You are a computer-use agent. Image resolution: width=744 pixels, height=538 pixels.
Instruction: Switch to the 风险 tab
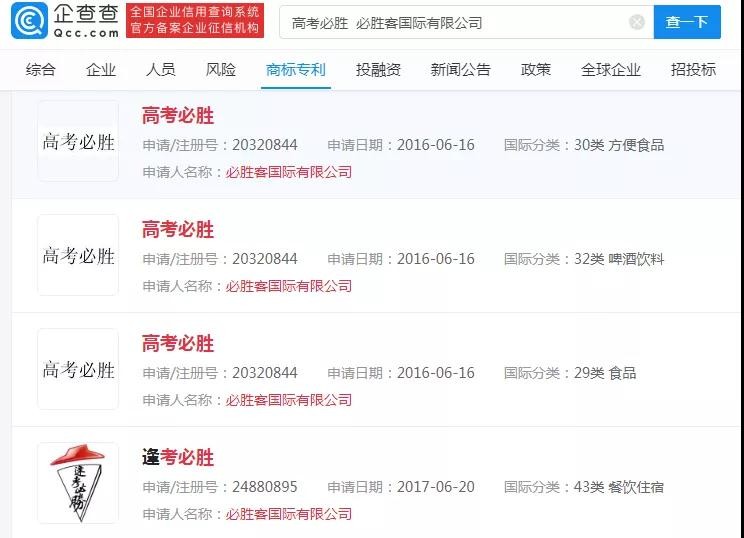[x=221, y=69]
